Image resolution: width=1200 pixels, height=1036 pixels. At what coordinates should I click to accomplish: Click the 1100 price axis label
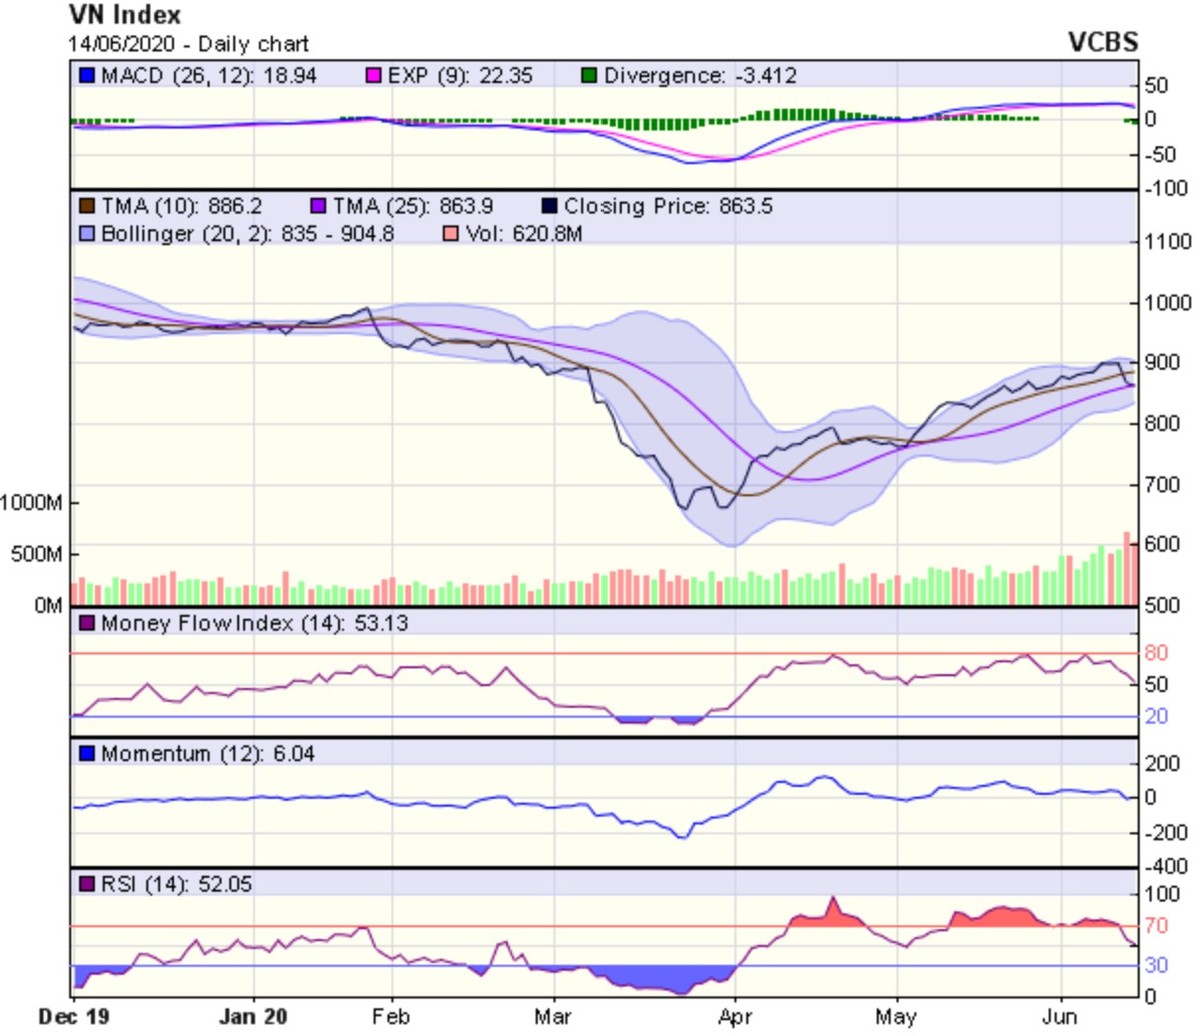1168,242
